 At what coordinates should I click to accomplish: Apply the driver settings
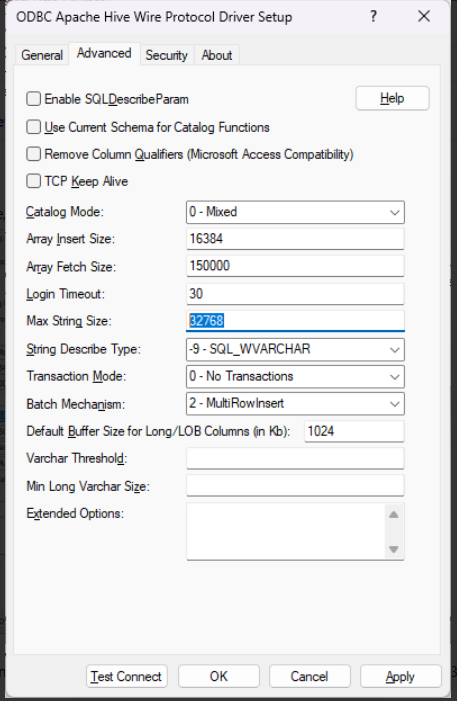pyautogui.click(x=401, y=676)
